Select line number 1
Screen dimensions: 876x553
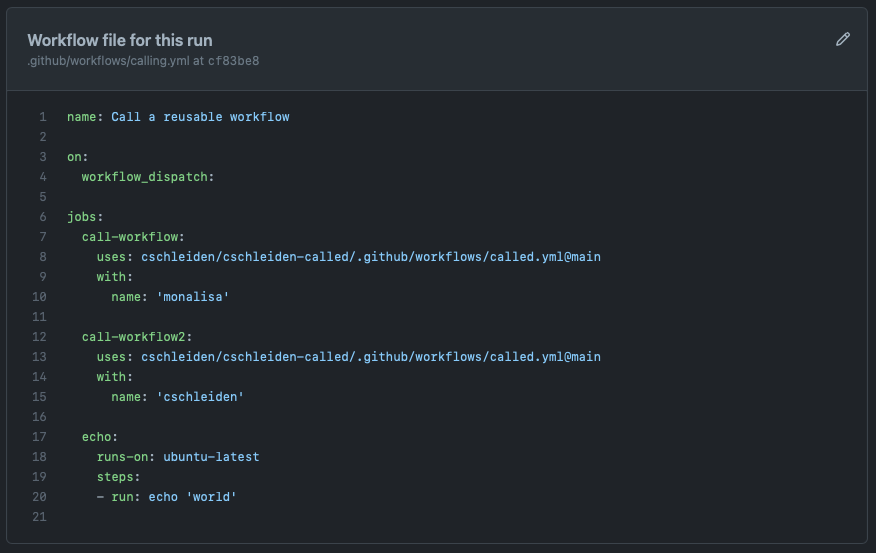43,117
